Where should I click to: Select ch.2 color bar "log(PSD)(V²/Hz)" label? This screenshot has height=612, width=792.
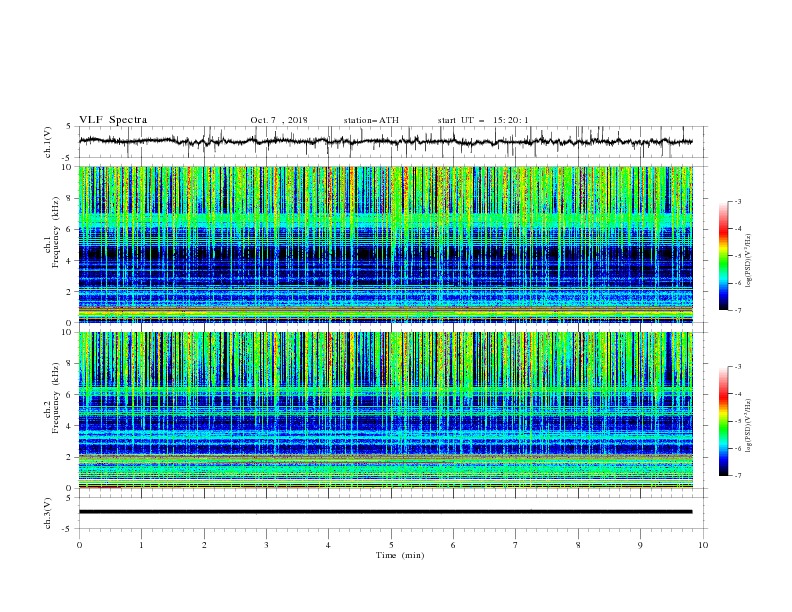tap(749, 426)
